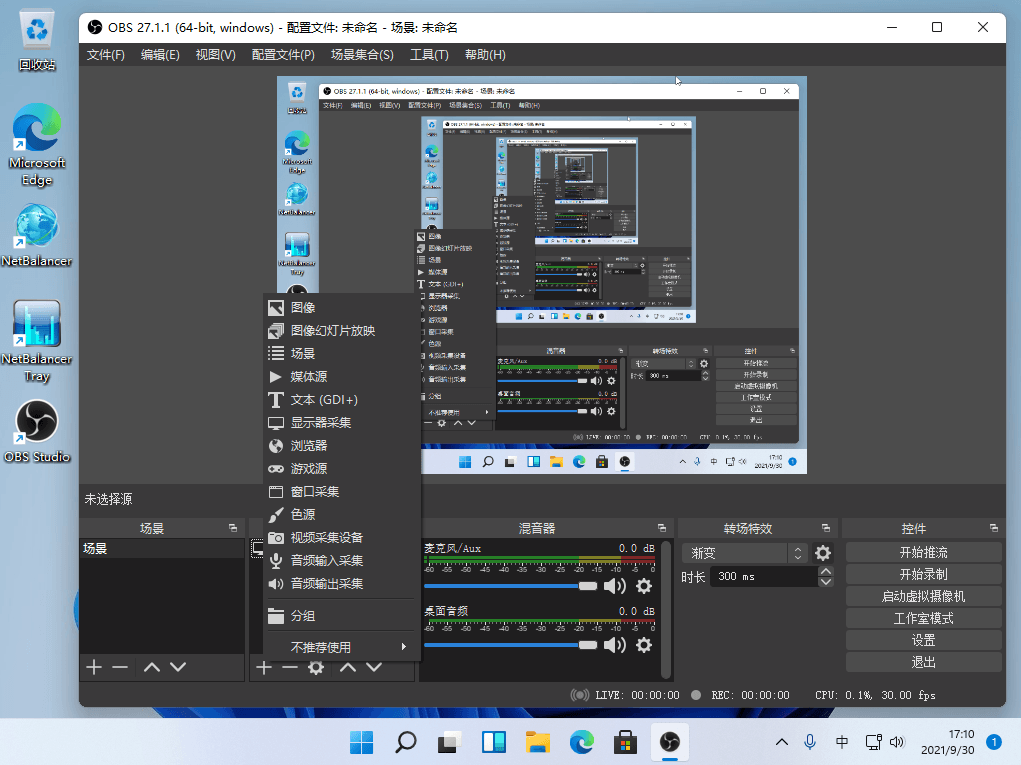Screen dimensions: 1021x765
Task: Add 游戏源 game capture source
Action: [340, 469]
